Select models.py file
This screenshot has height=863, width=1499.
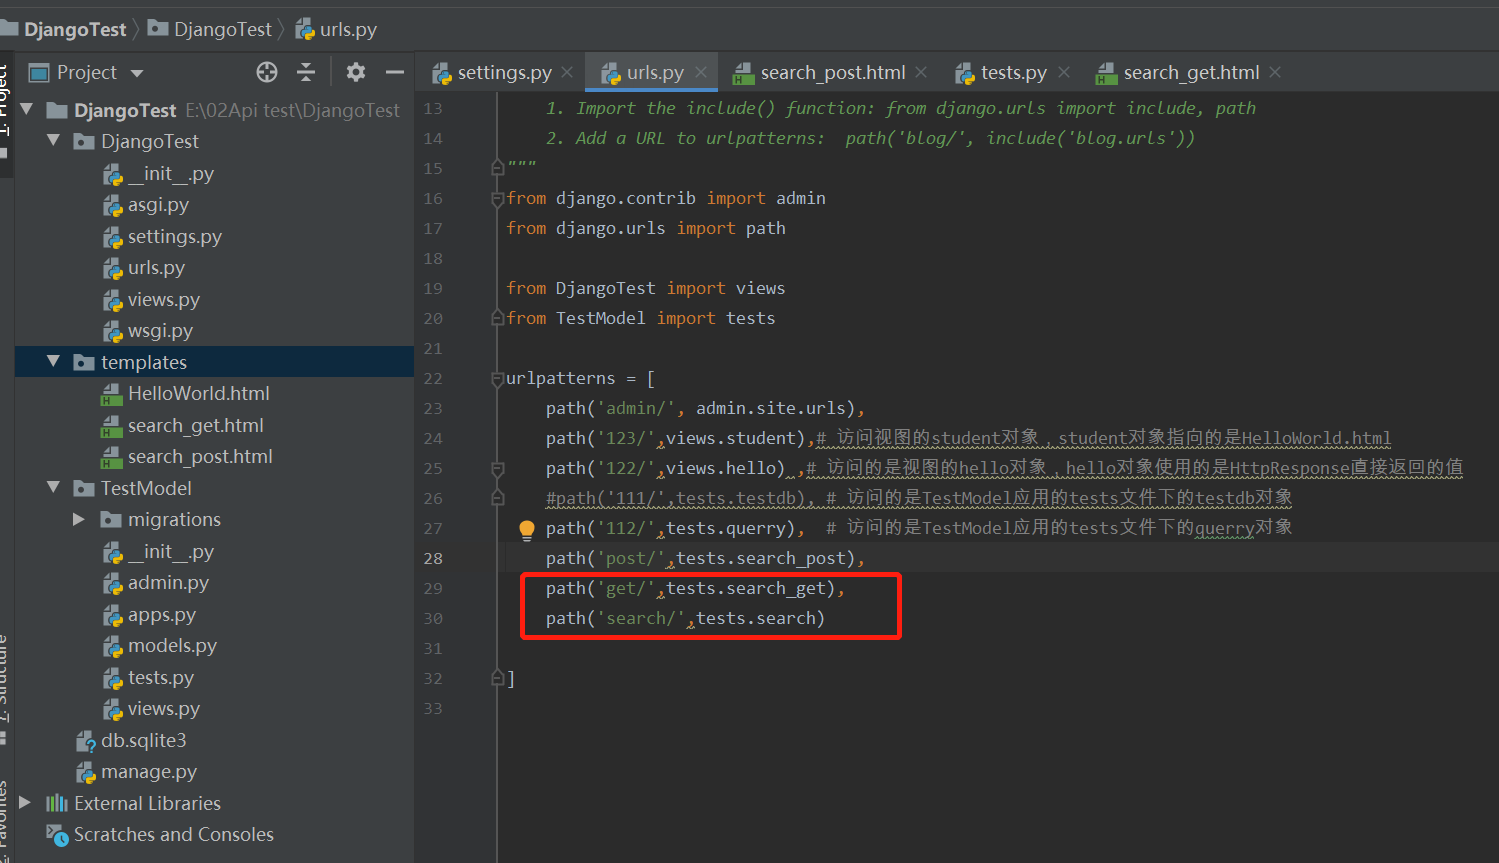pyautogui.click(x=172, y=645)
